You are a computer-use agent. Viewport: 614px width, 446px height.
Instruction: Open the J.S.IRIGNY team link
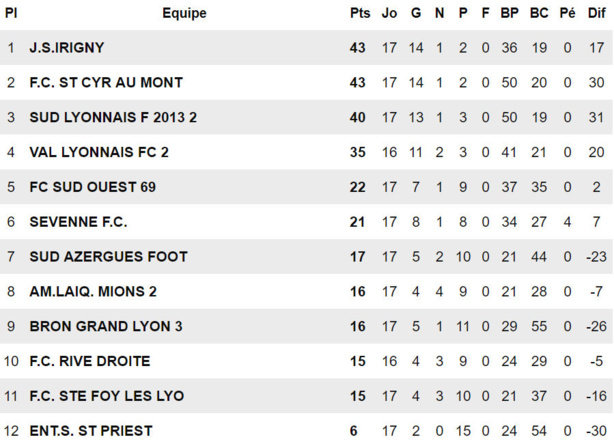point(67,48)
